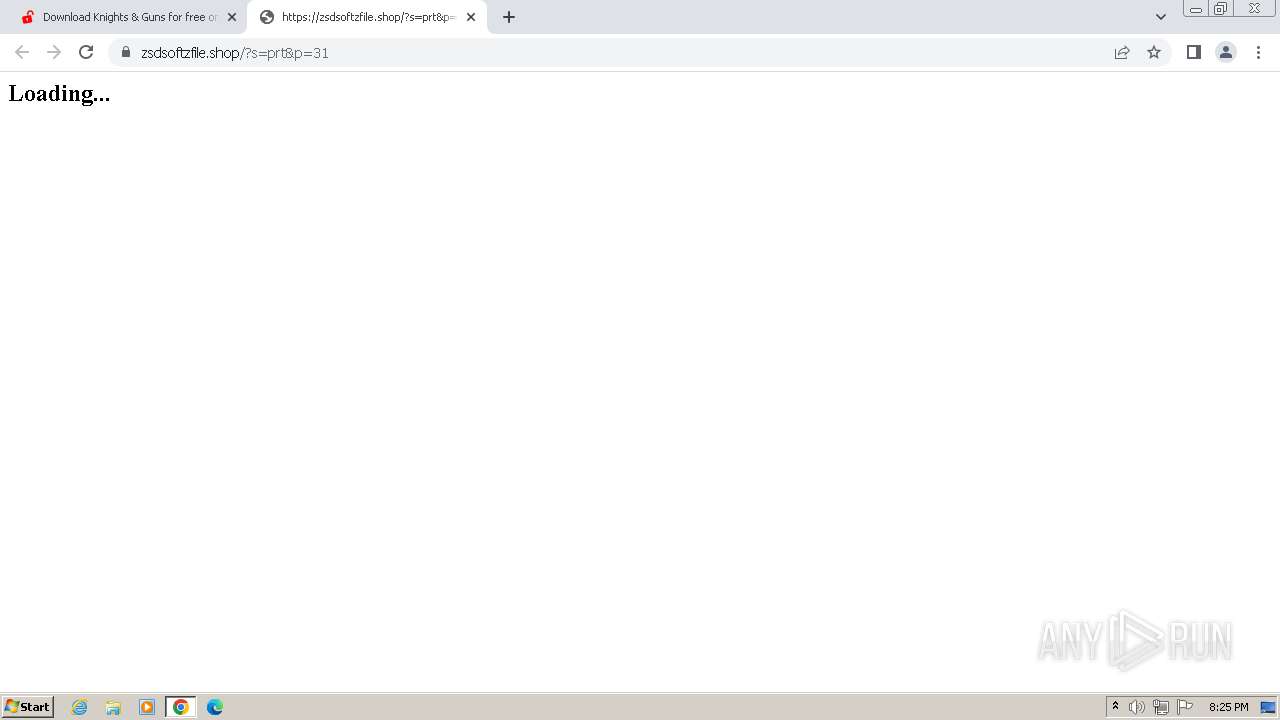Open Windows Media Player from taskbar

(x=147, y=707)
